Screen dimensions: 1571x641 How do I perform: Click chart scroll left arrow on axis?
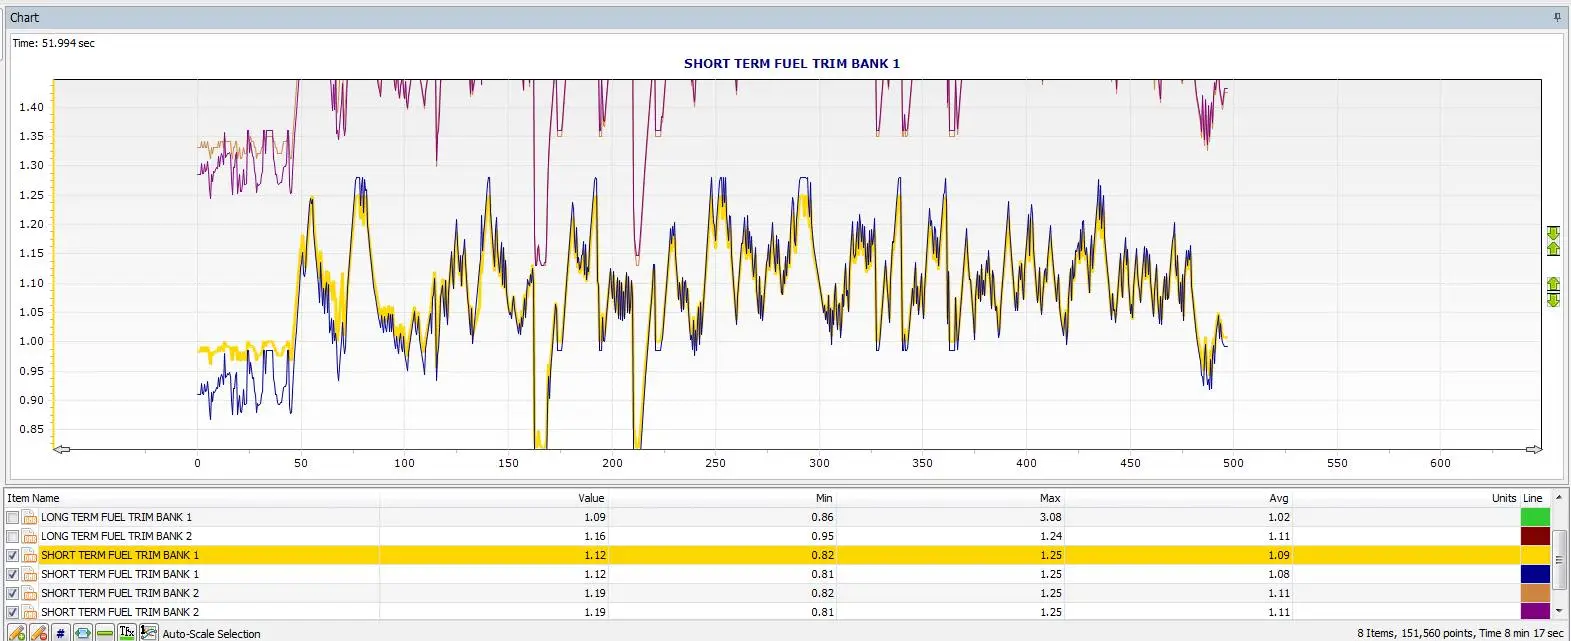tap(61, 449)
